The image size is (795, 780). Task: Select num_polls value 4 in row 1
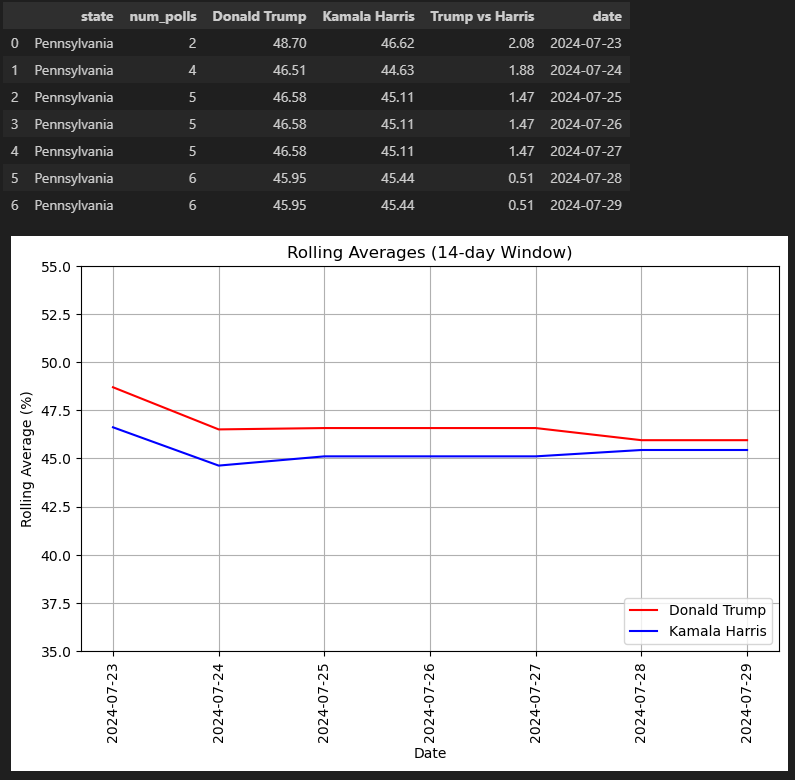pyautogui.click(x=192, y=70)
